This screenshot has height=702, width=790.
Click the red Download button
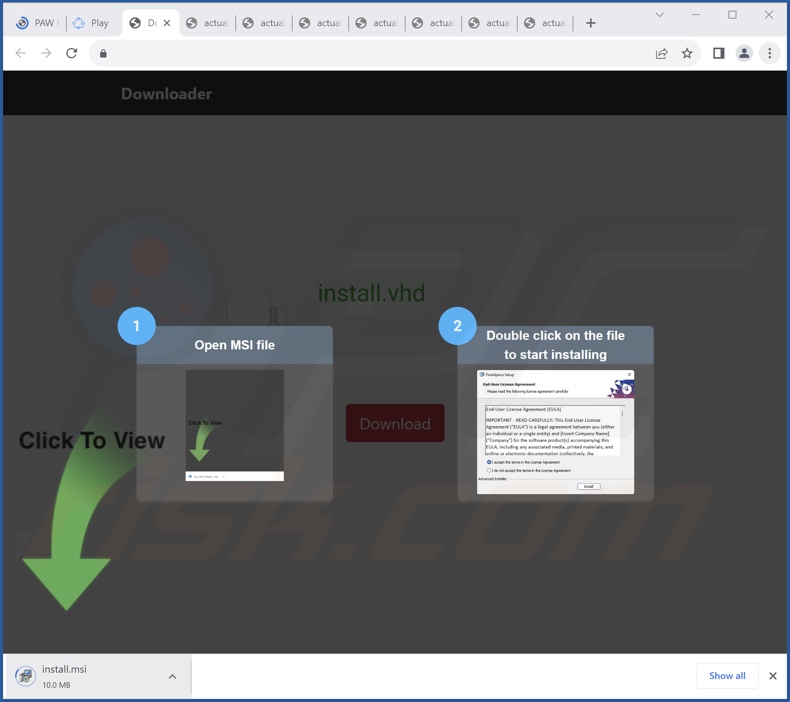395,423
